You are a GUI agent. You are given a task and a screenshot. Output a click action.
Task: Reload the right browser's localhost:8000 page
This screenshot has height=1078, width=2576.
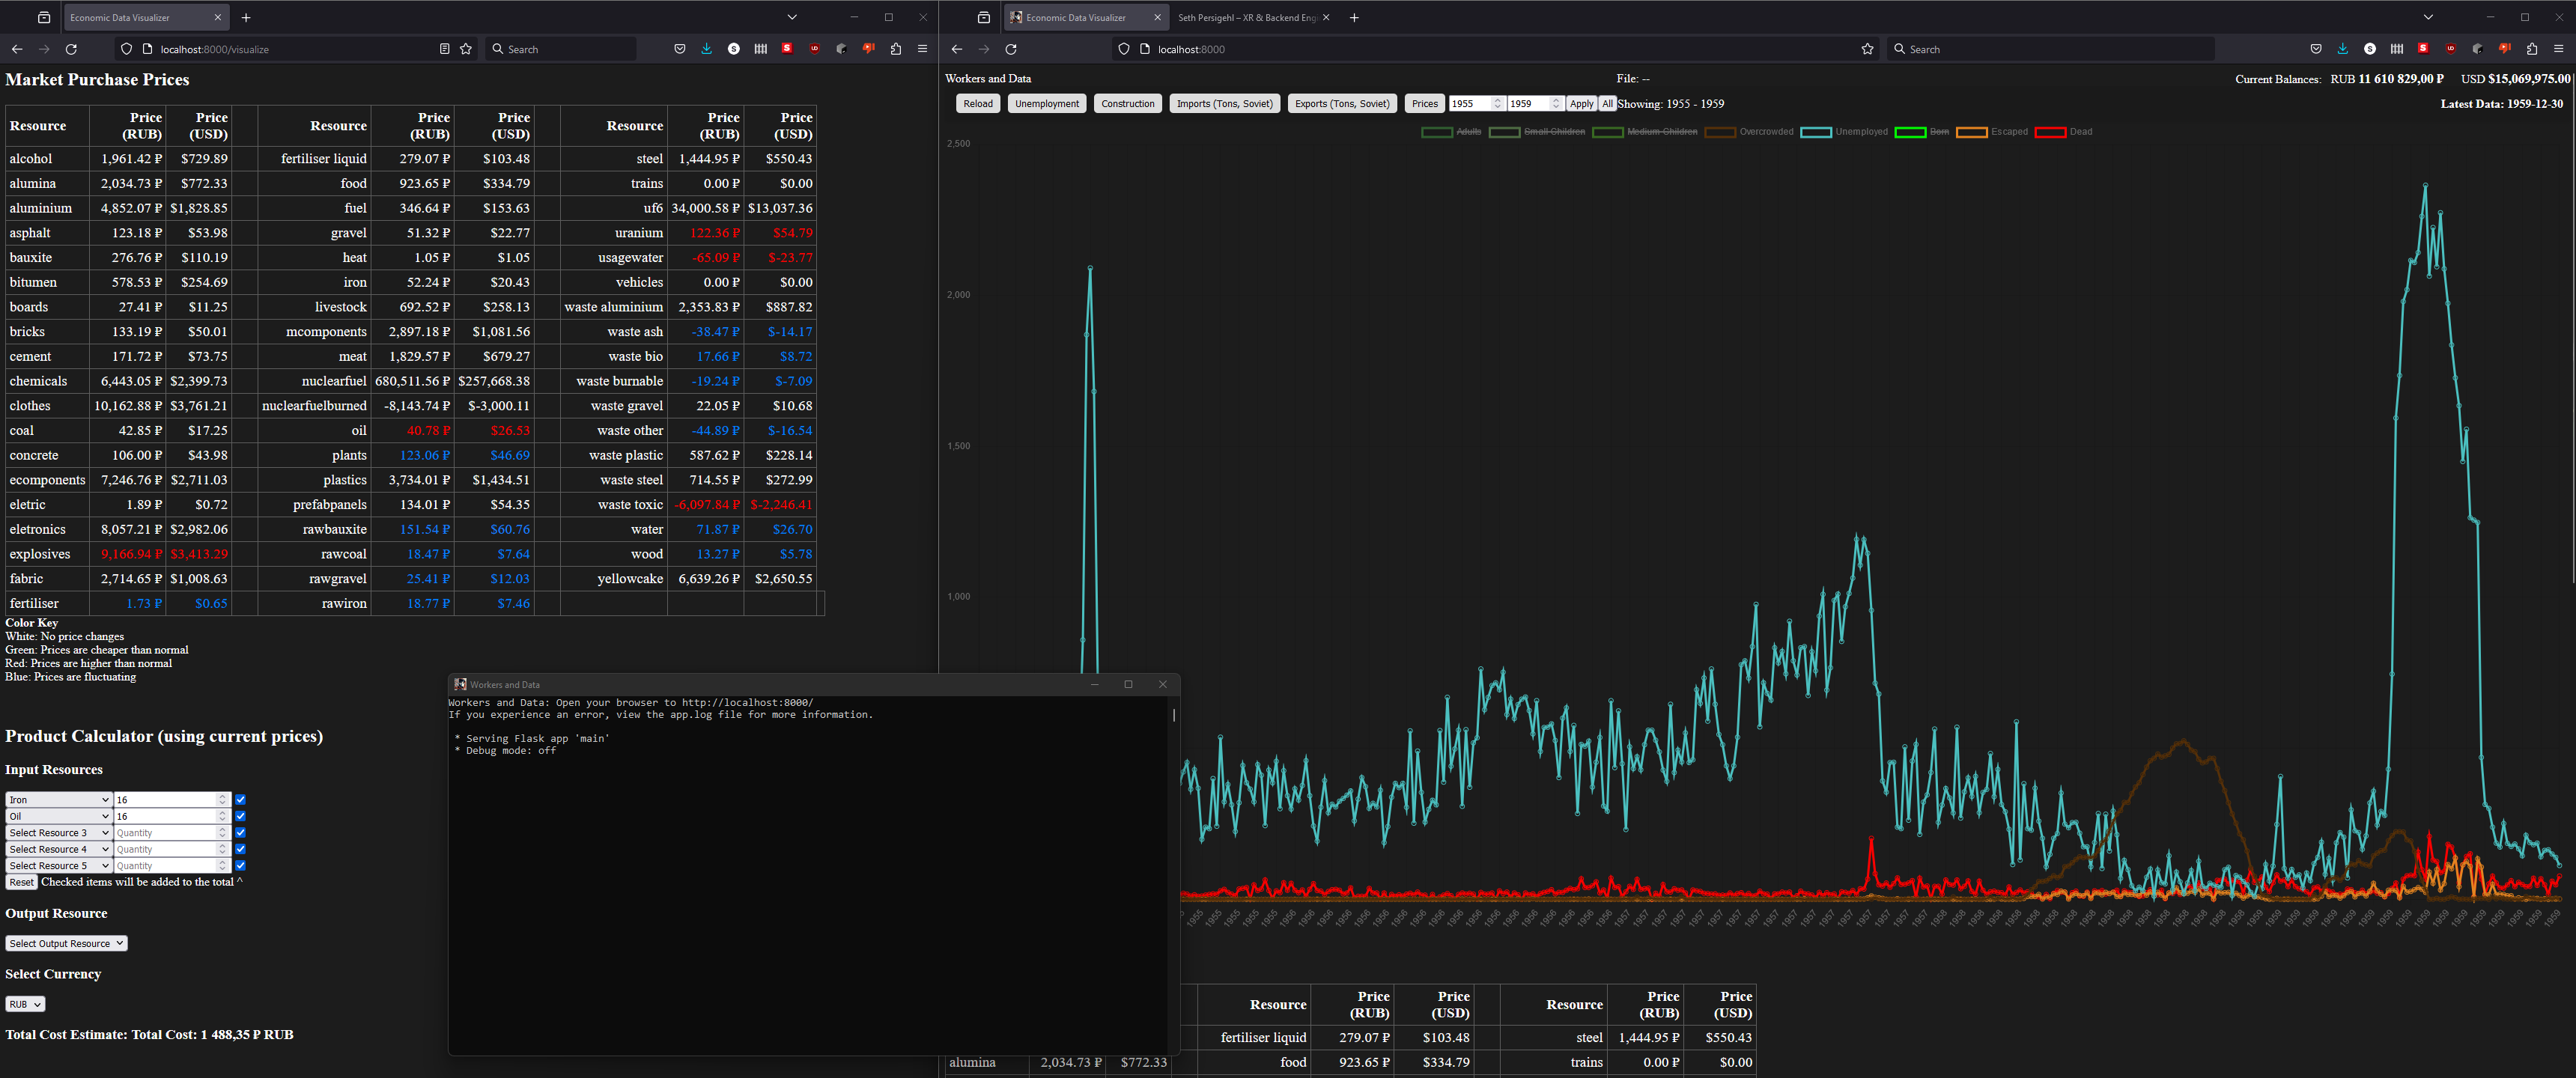point(1011,49)
